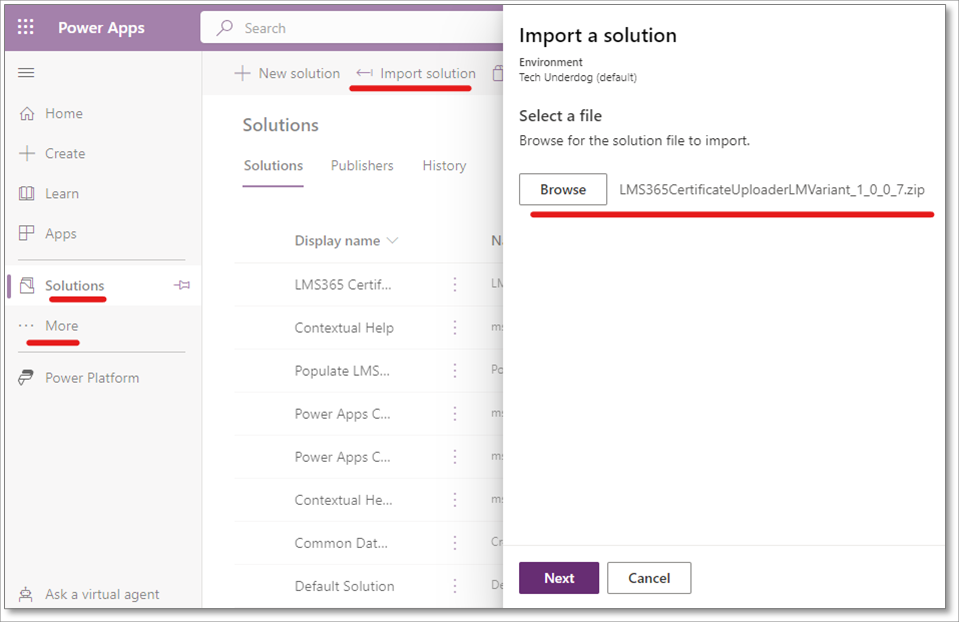Image resolution: width=959 pixels, height=622 pixels.
Task: Open Create from the sidebar
Action: click(64, 154)
